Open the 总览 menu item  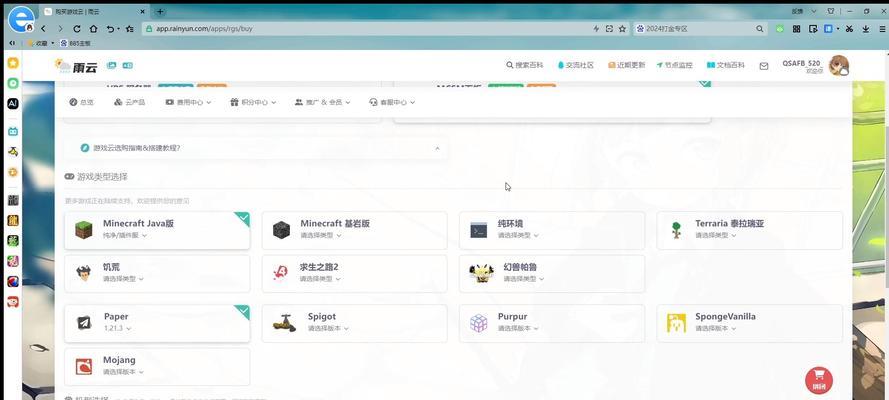(82, 103)
